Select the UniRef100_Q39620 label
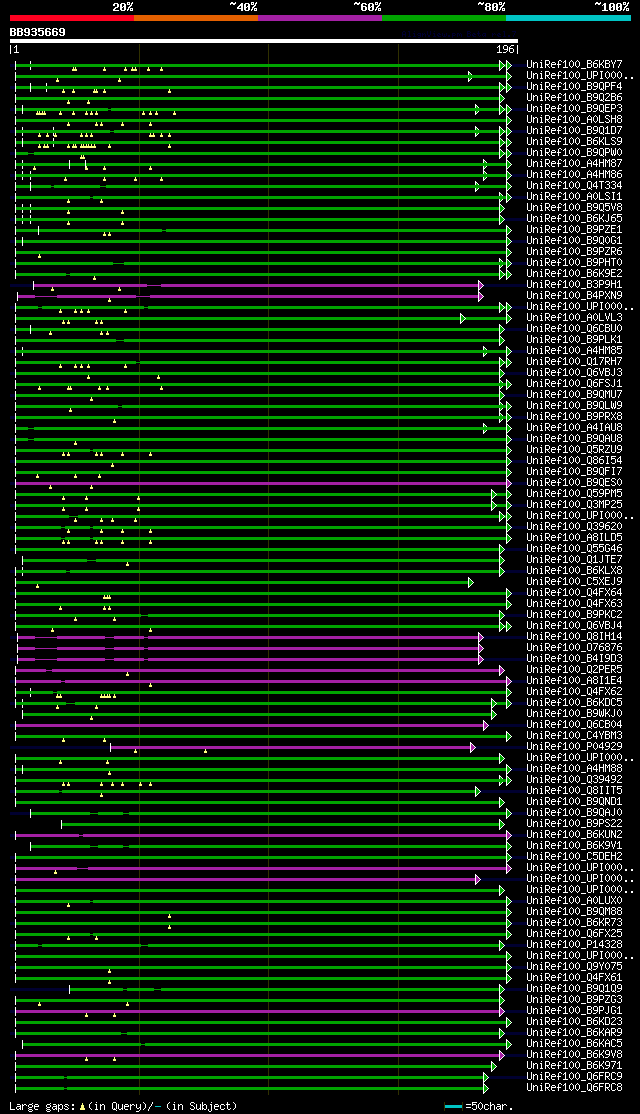Screen dimensions: 640x1114 tap(575, 526)
